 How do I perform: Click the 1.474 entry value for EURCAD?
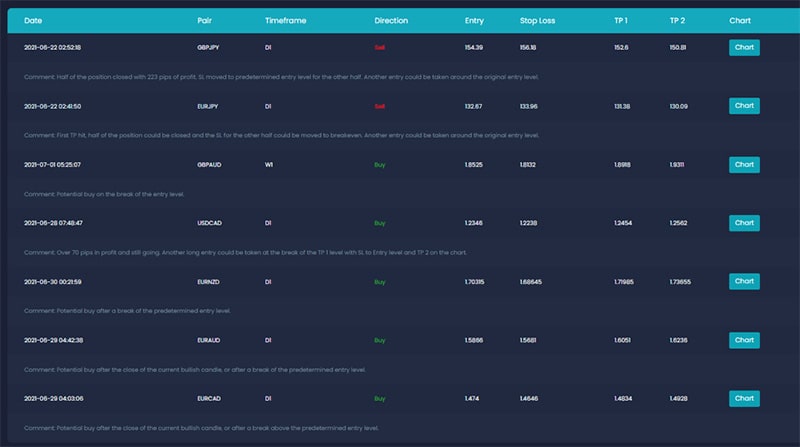(x=473, y=399)
